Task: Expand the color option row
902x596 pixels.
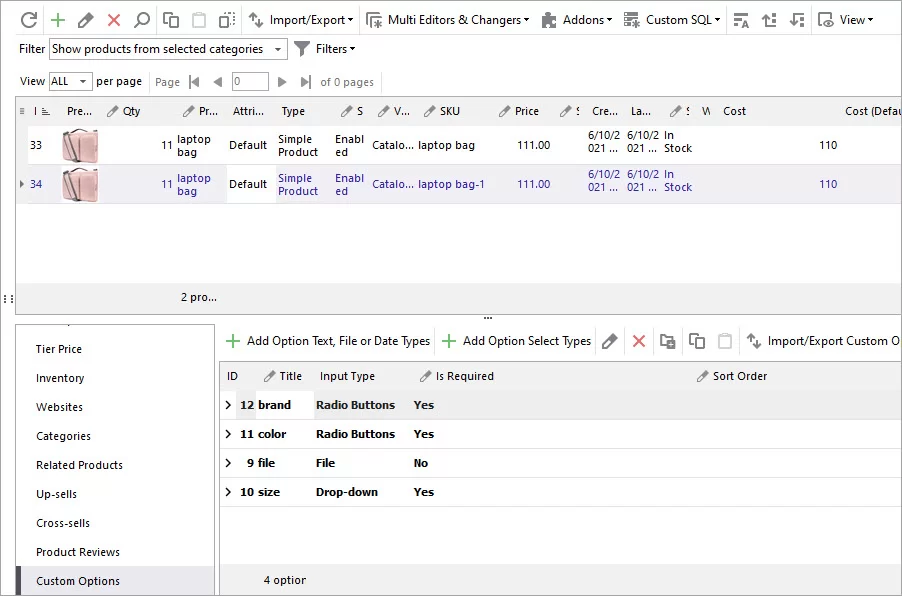Action: tap(228, 434)
